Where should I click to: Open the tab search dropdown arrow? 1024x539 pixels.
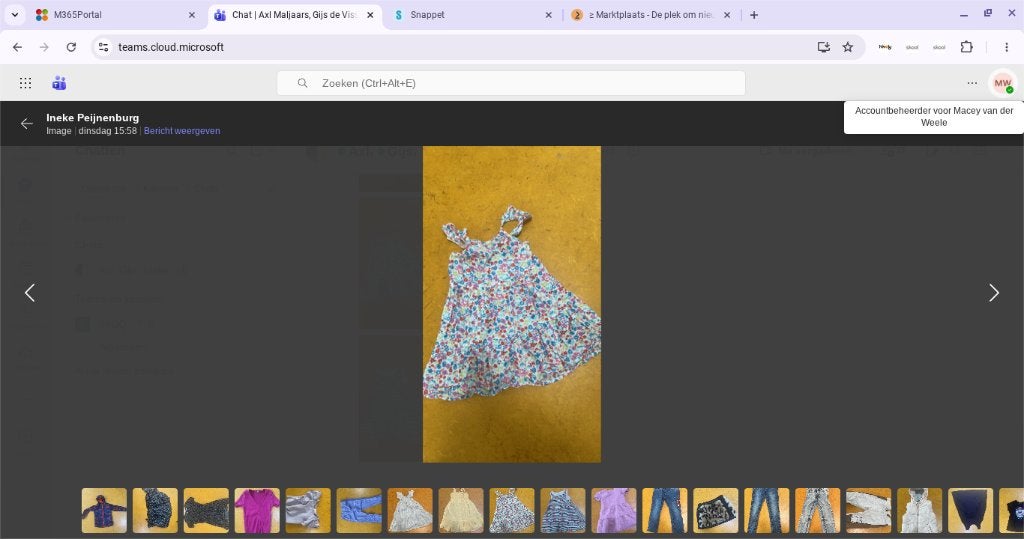pyautogui.click(x=14, y=14)
